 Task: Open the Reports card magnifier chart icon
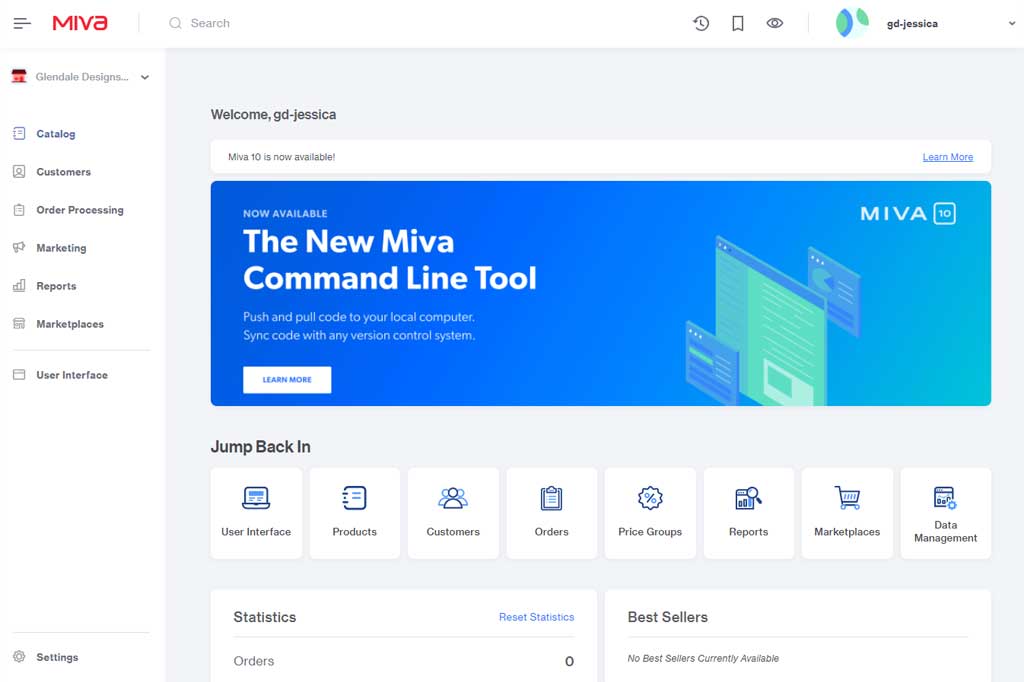pyautogui.click(x=748, y=498)
